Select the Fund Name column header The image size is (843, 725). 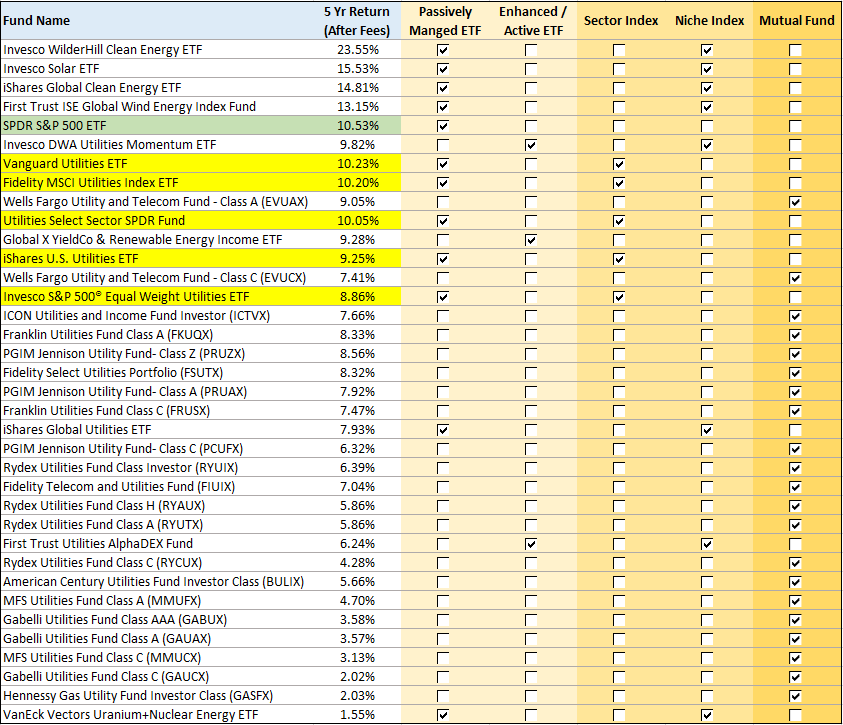pyautogui.click(x=158, y=20)
